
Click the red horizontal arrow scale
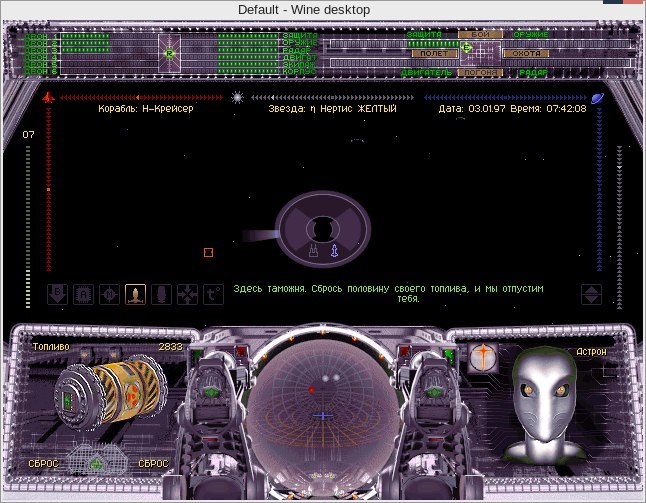point(141,98)
